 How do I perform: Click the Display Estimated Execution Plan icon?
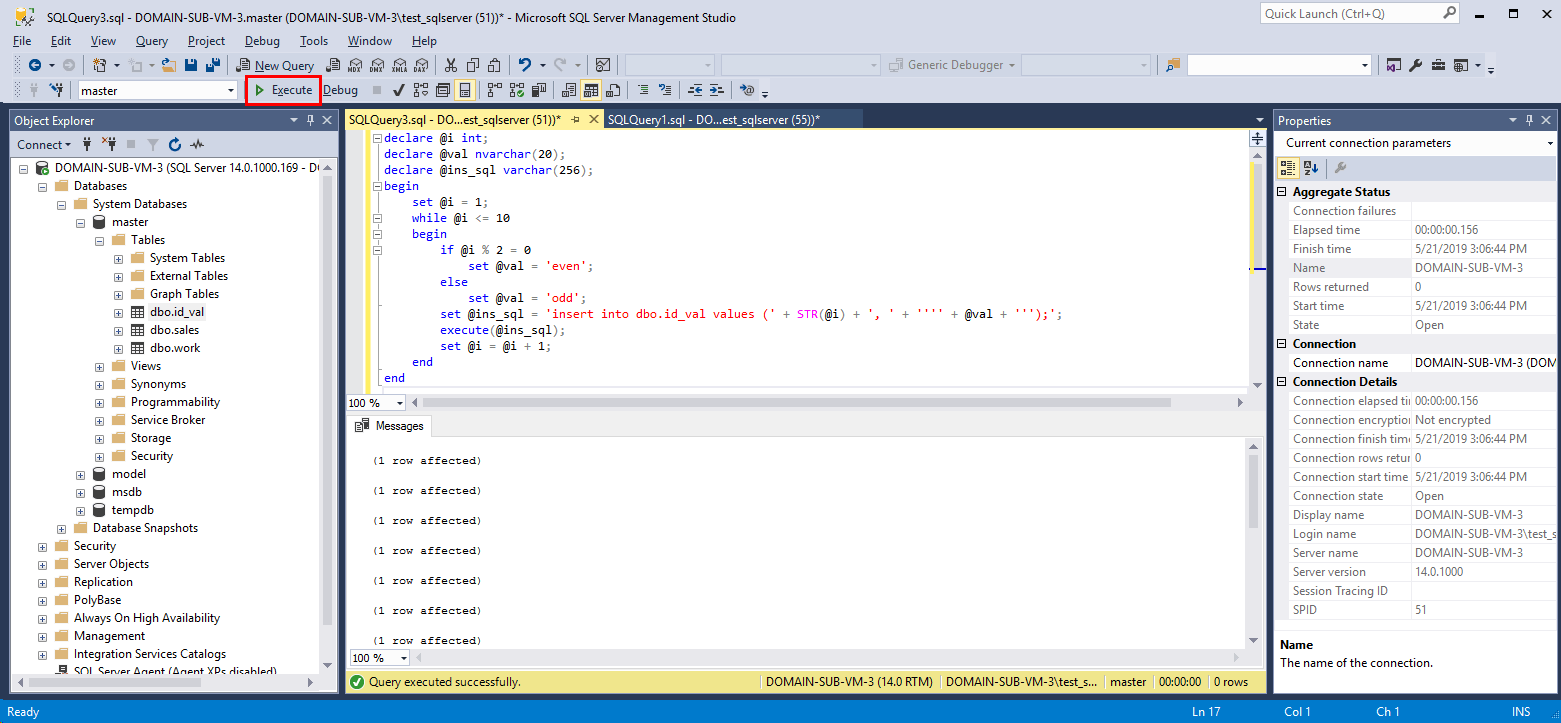[x=420, y=90]
